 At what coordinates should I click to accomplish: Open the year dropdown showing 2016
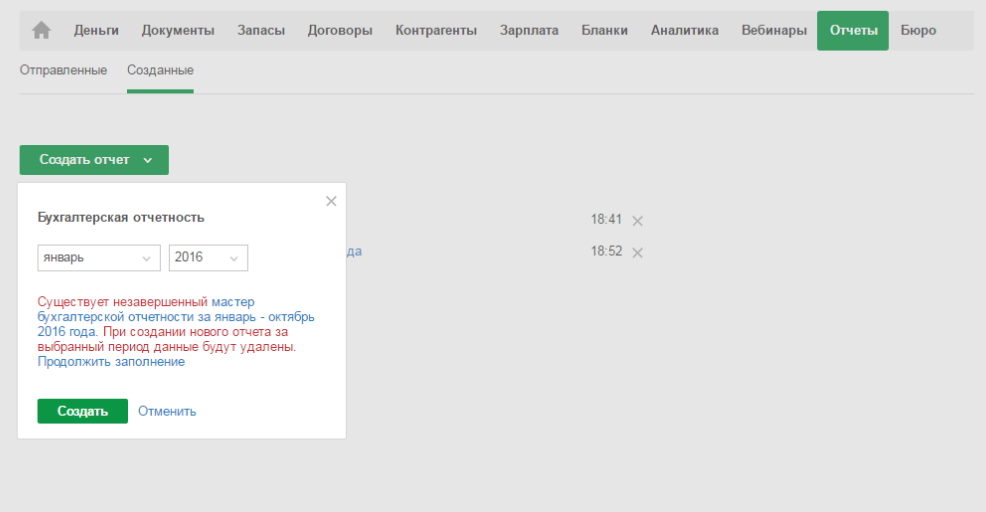pos(208,258)
